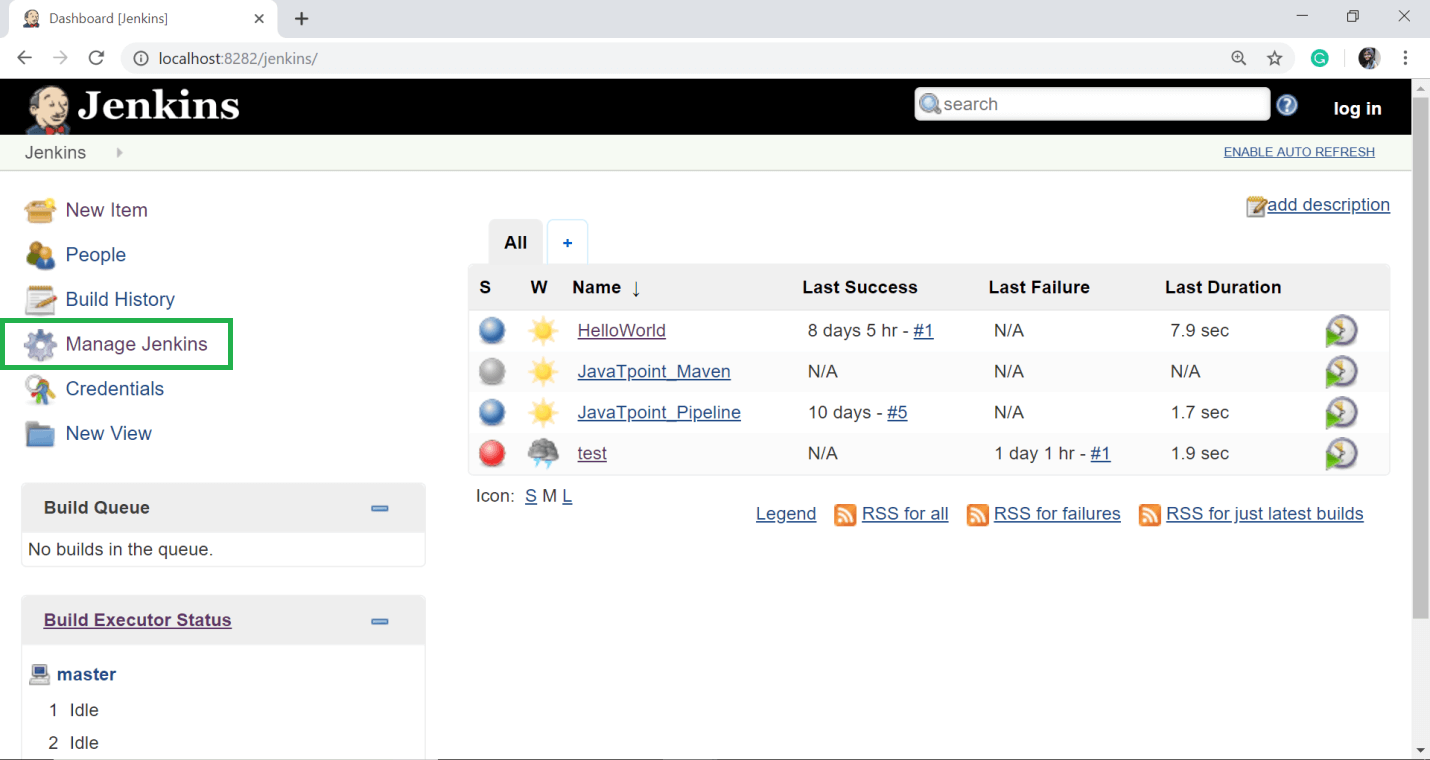This screenshot has width=1430, height=760.
Task: Click the People icon in sidebar
Action: pyautogui.click(x=40, y=255)
